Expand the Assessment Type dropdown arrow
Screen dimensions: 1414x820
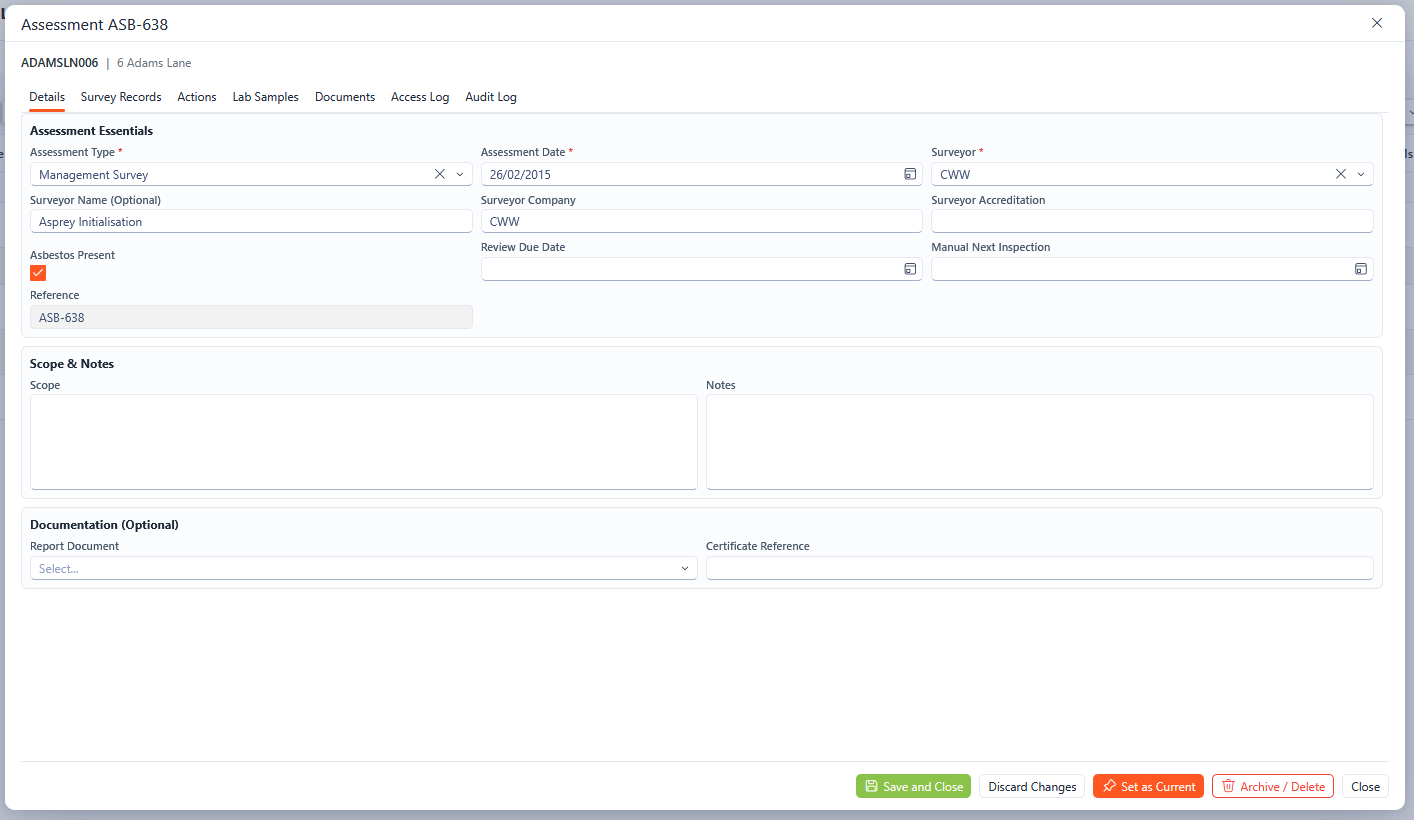460,174
